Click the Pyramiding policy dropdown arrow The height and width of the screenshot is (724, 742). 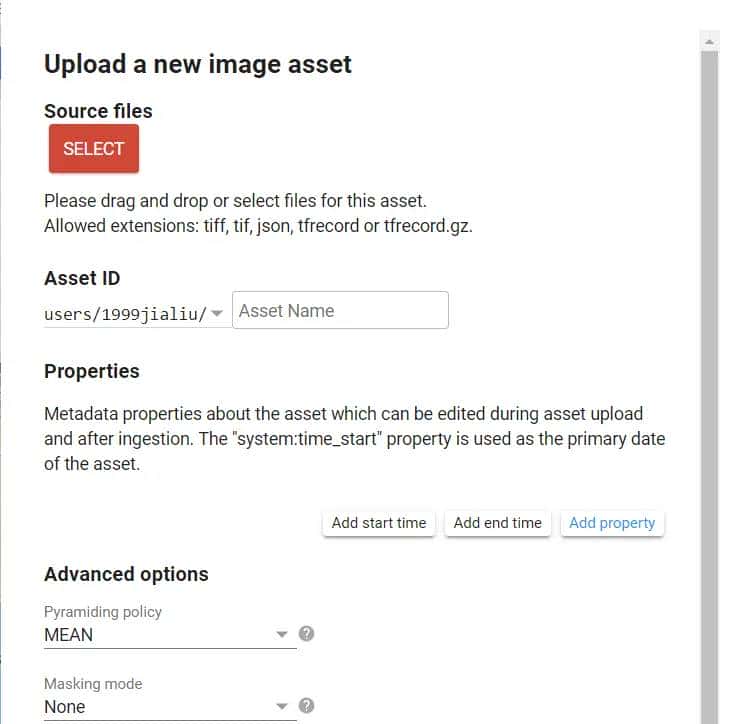282,634
